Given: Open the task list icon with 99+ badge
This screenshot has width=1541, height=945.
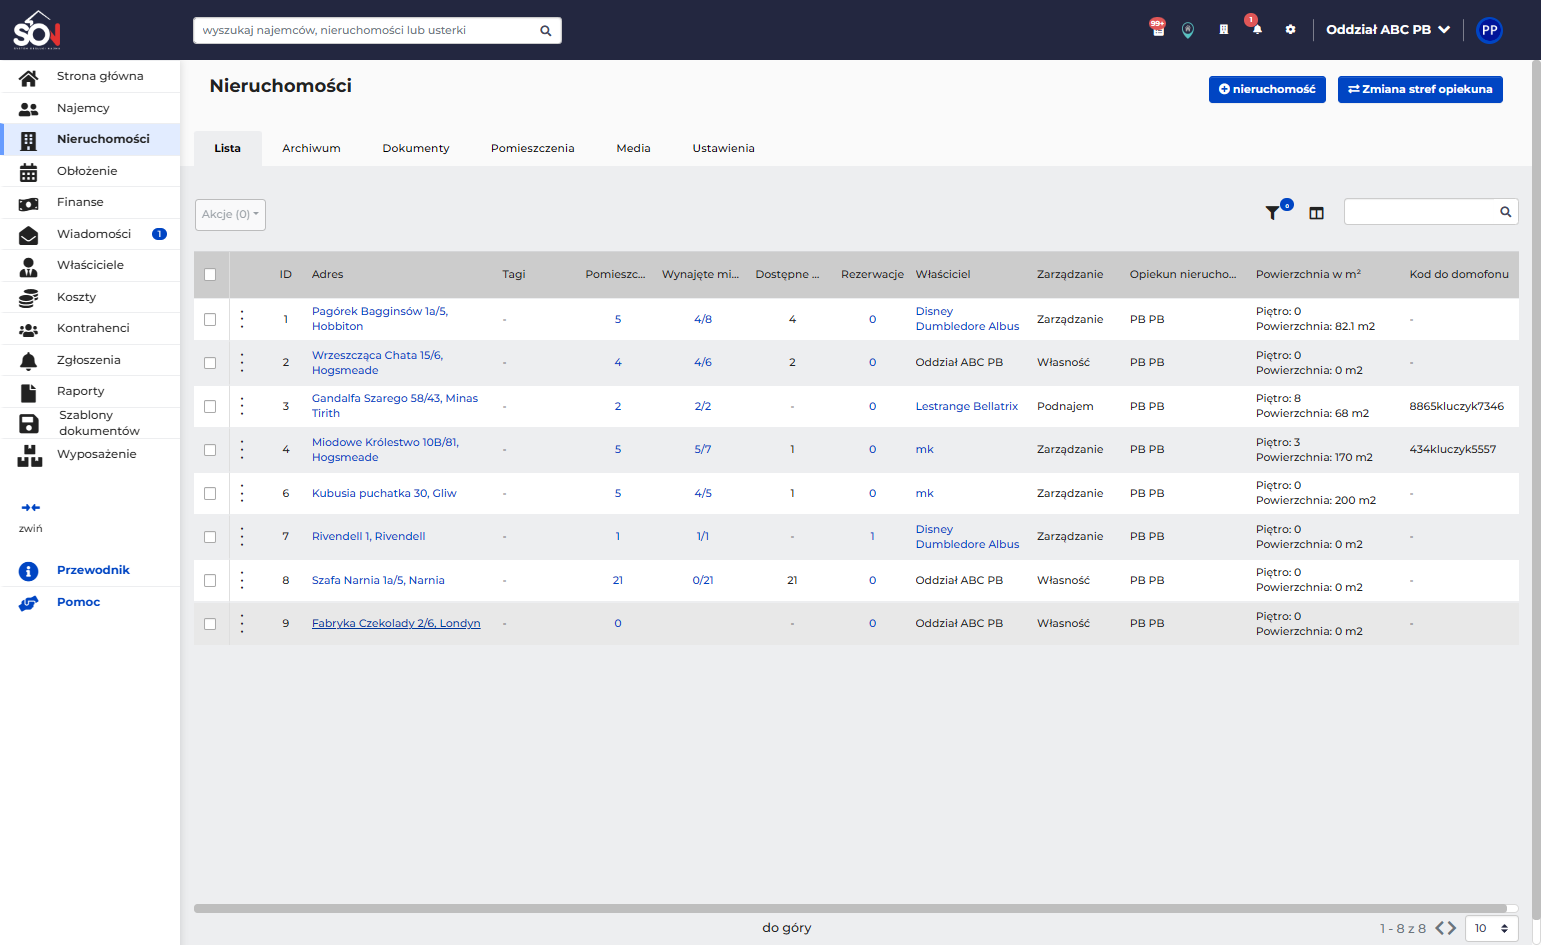Looking at the screenshot, I should [1158, 30].
